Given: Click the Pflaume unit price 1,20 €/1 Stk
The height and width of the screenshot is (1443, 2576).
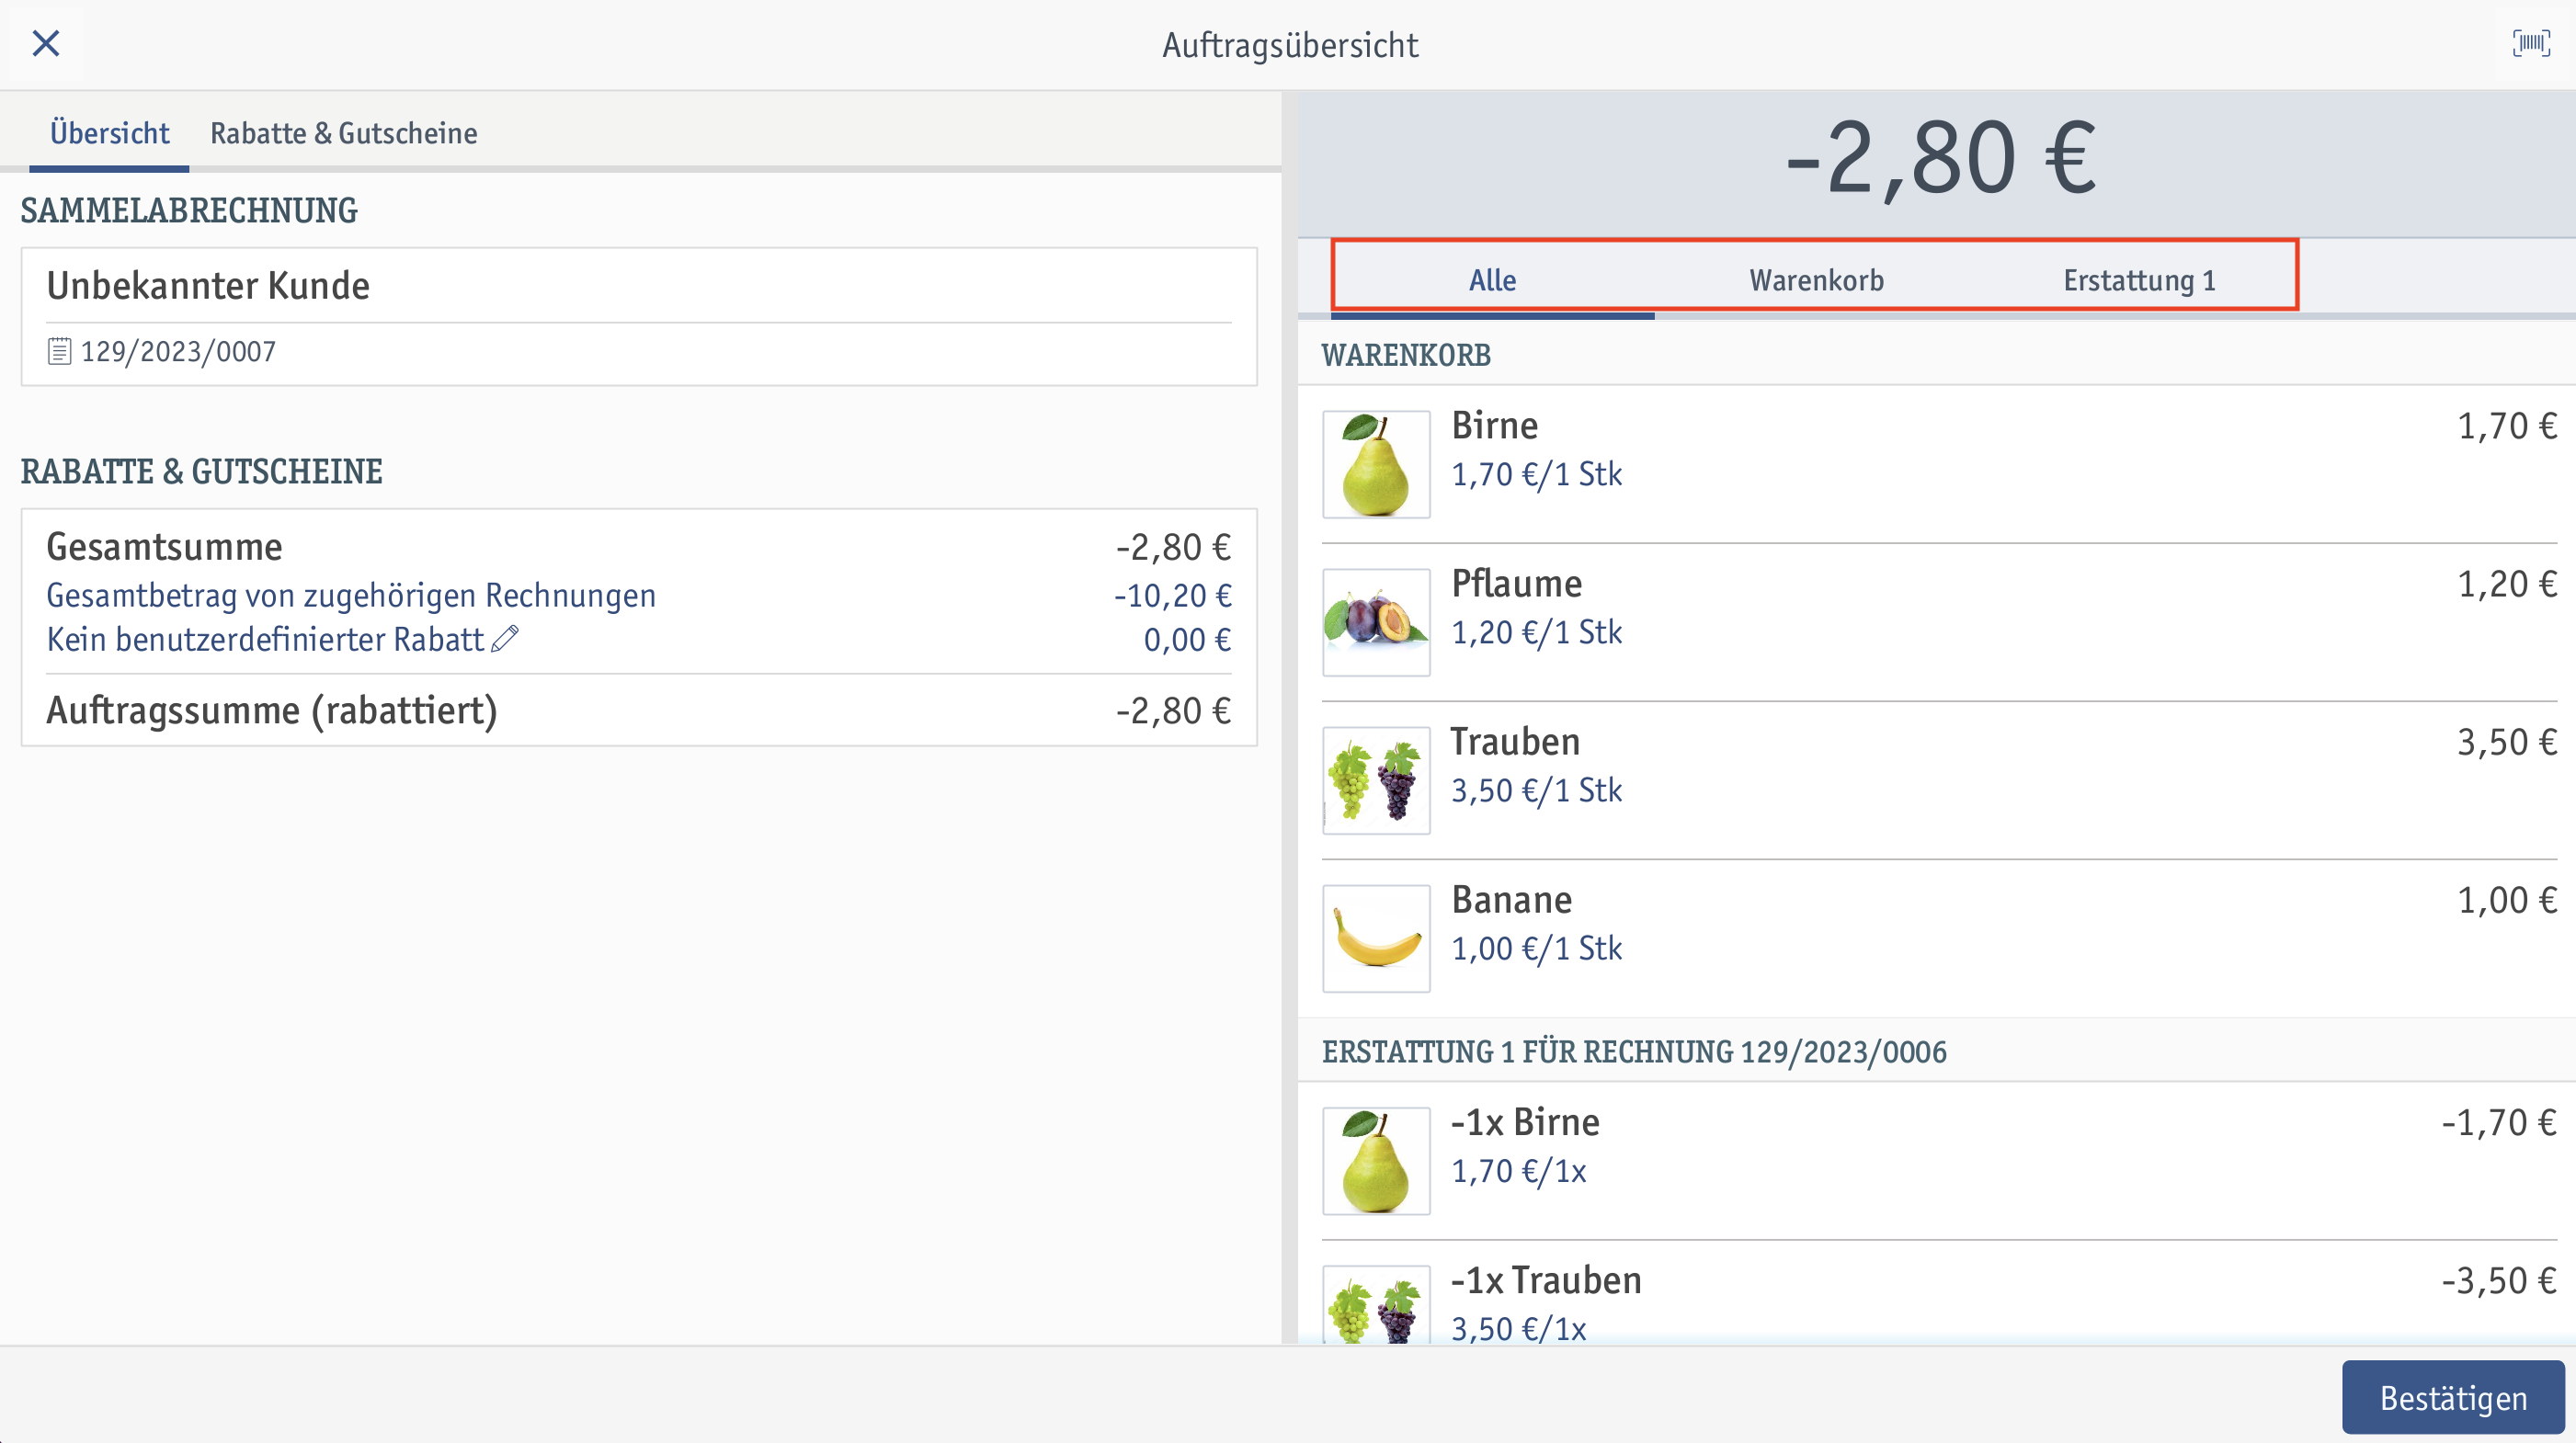Looking at the screenshot, I should 1536,632.
